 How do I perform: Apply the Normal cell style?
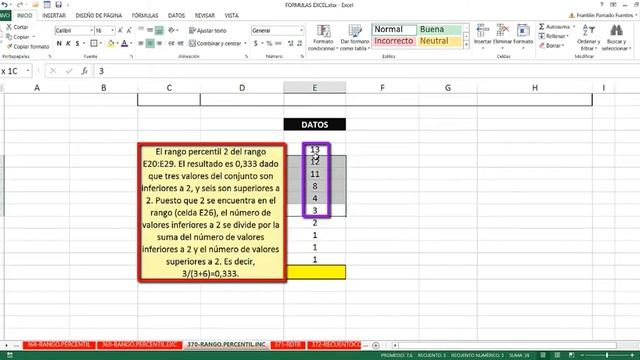(394, 29)
